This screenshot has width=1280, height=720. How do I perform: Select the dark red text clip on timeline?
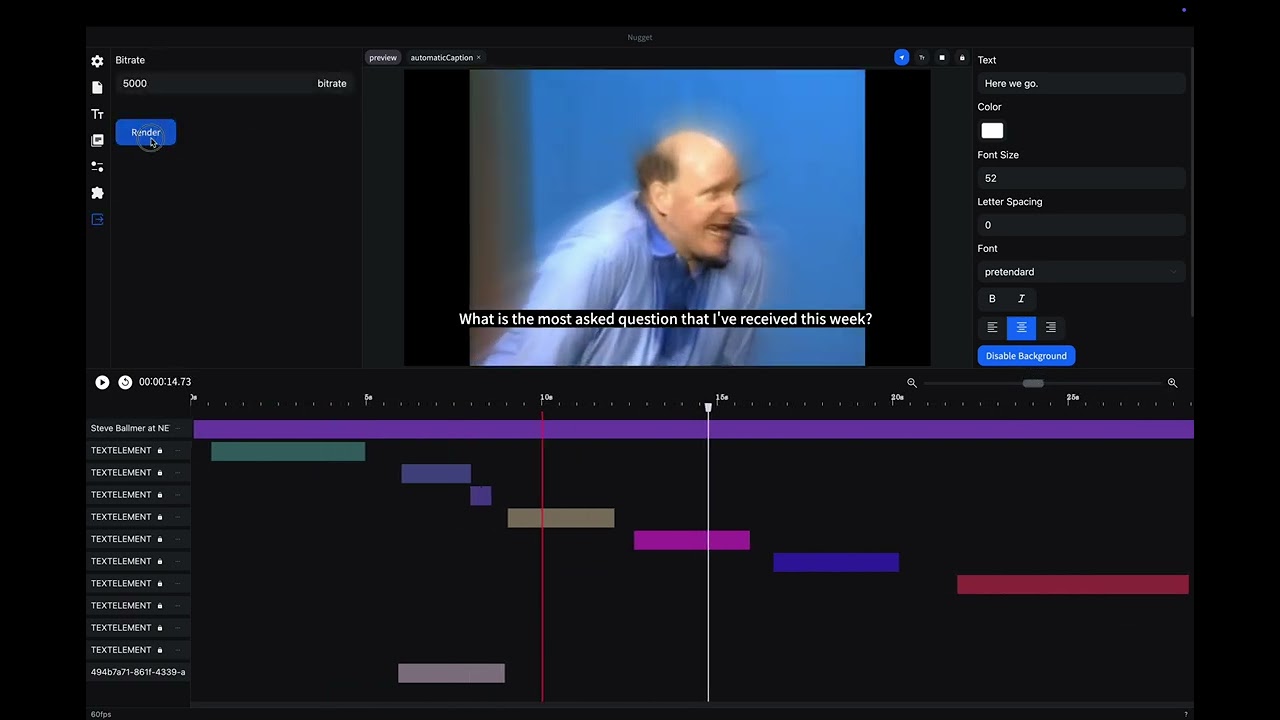coord(1073,584)
